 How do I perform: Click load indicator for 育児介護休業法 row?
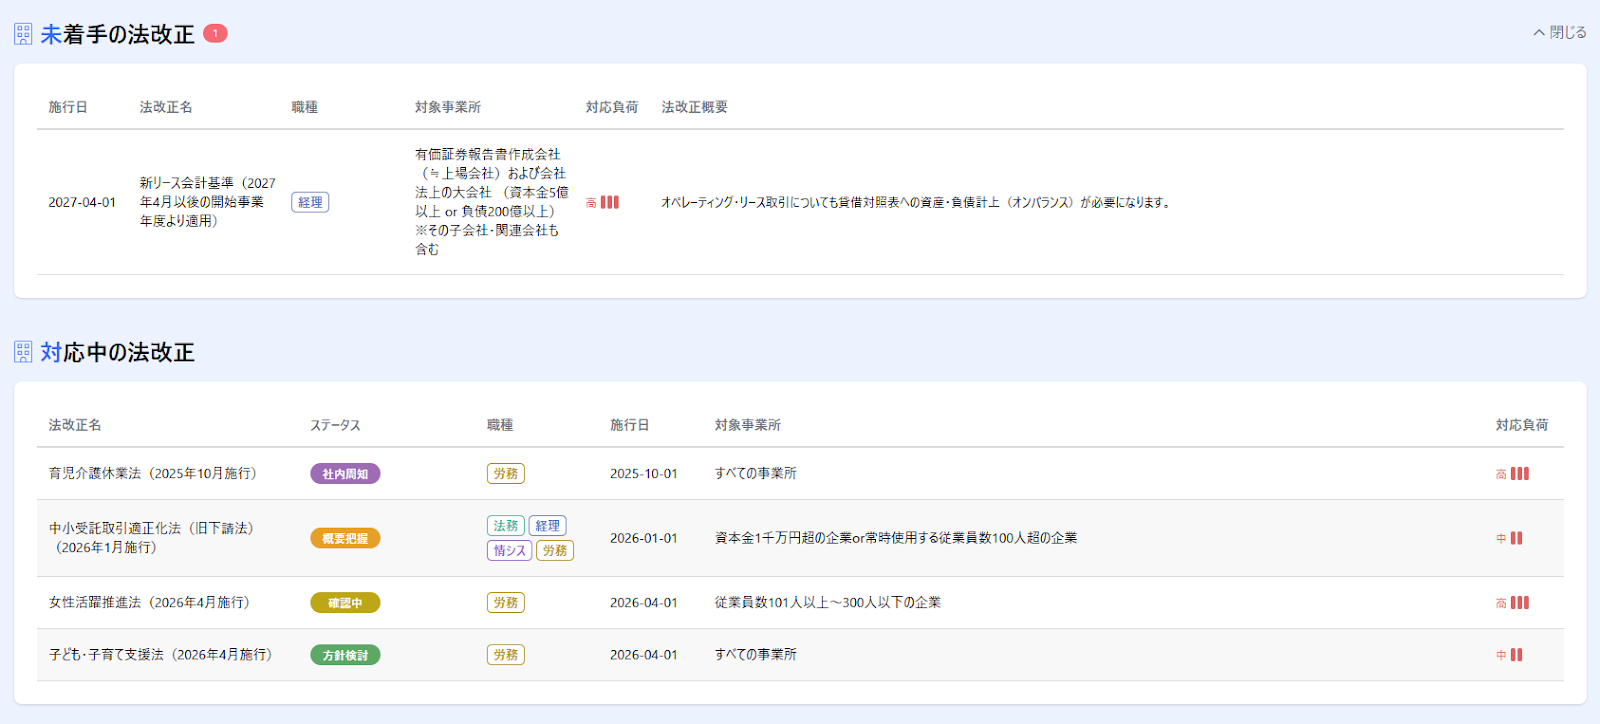pyautogui.click(x=1512, y=474)
